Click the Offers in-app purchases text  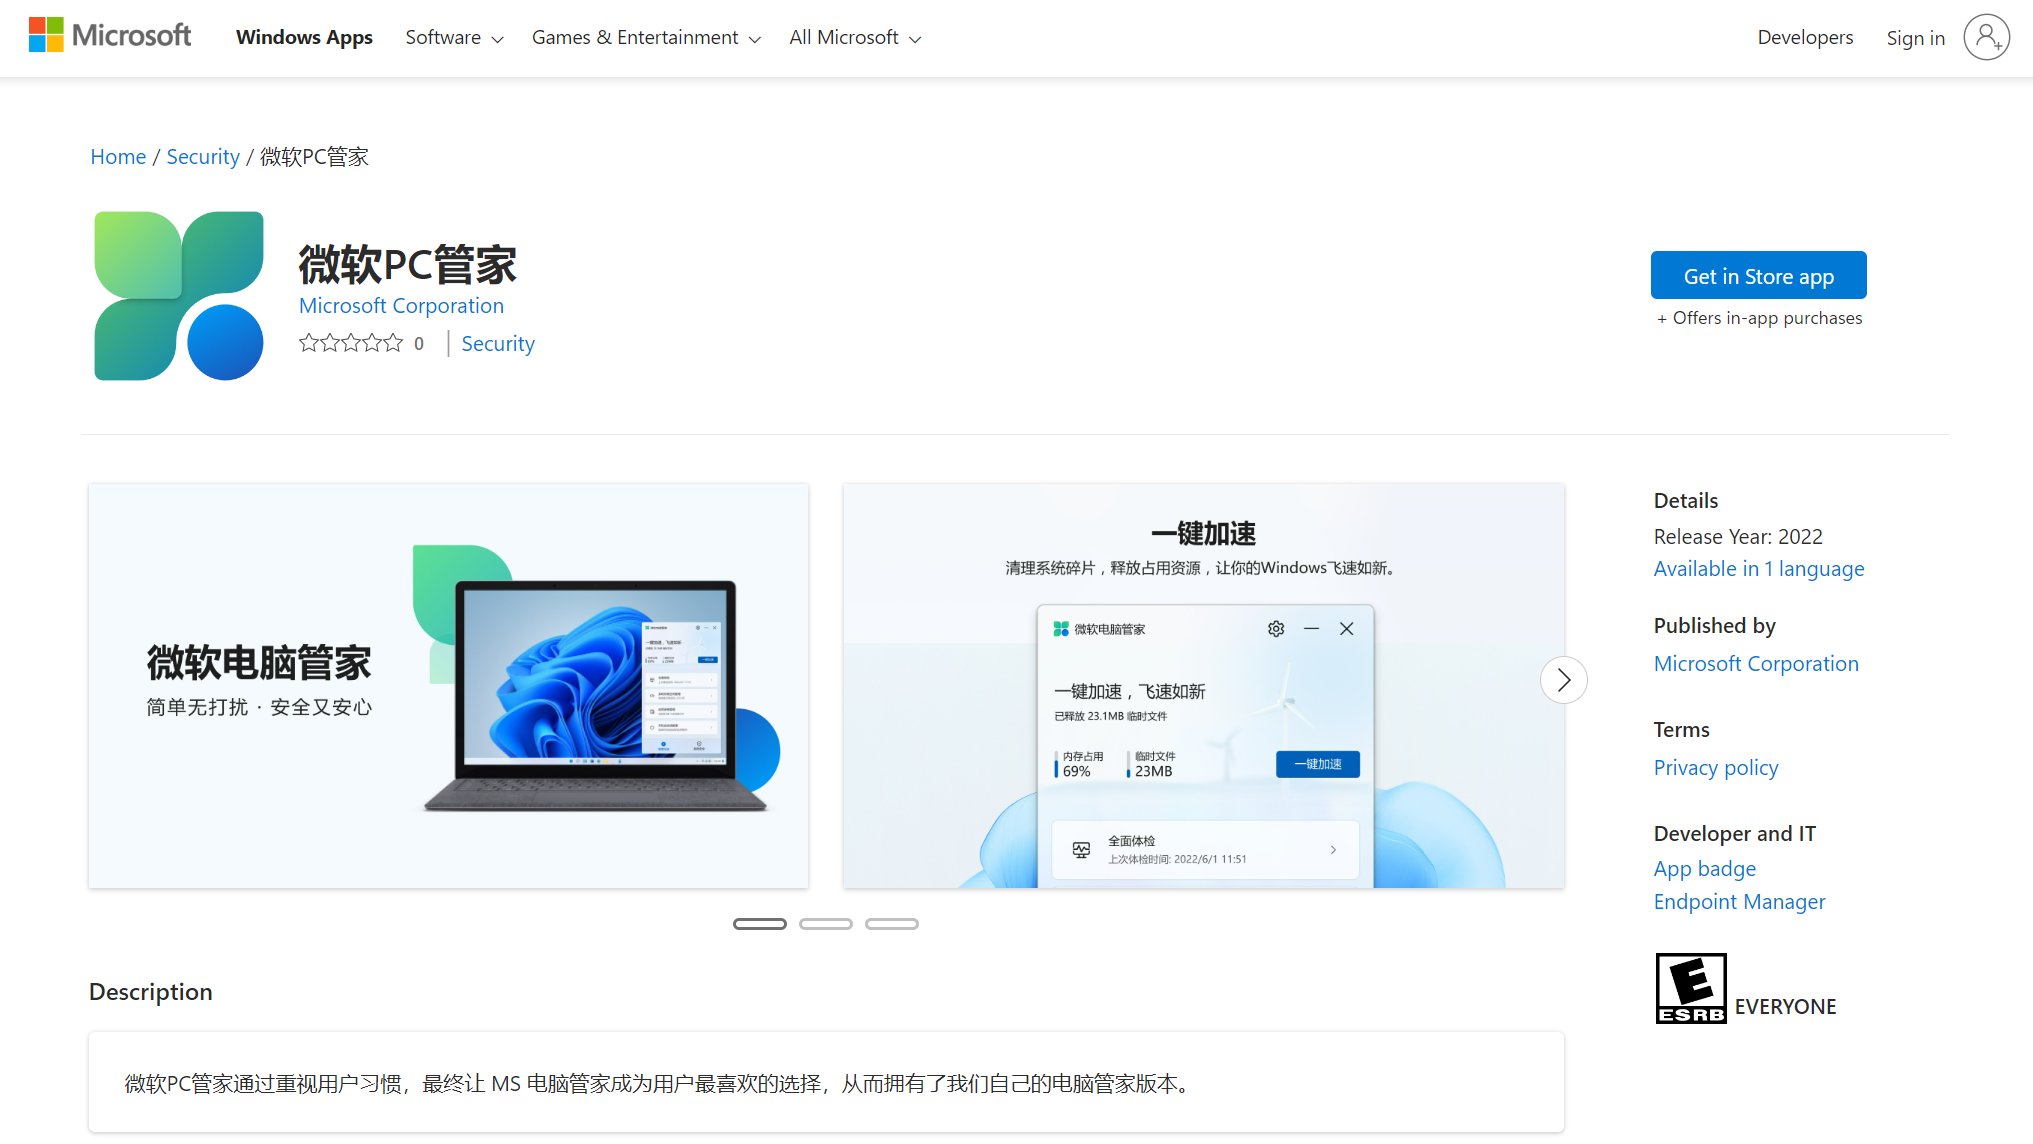coord(1760,318)
